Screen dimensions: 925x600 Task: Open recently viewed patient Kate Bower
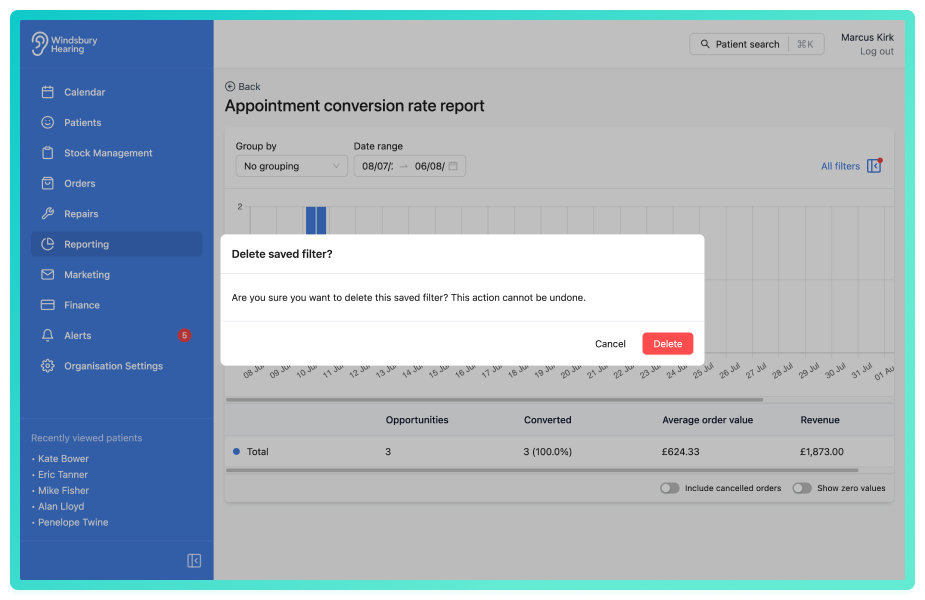click(x=63, y=458)
